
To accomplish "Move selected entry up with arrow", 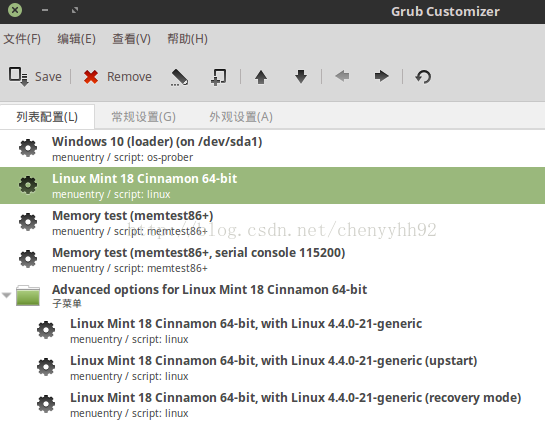I will click(261, 77).
